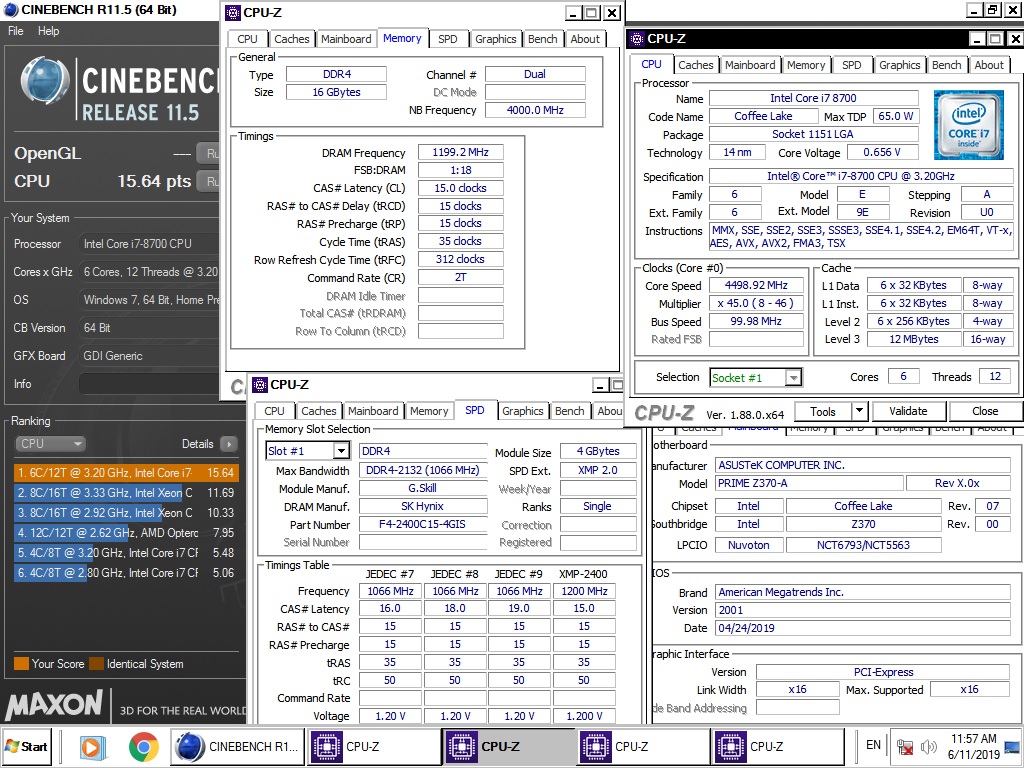
Task: Switch to CPU tab in Memory window
Action: pos(248,39)
